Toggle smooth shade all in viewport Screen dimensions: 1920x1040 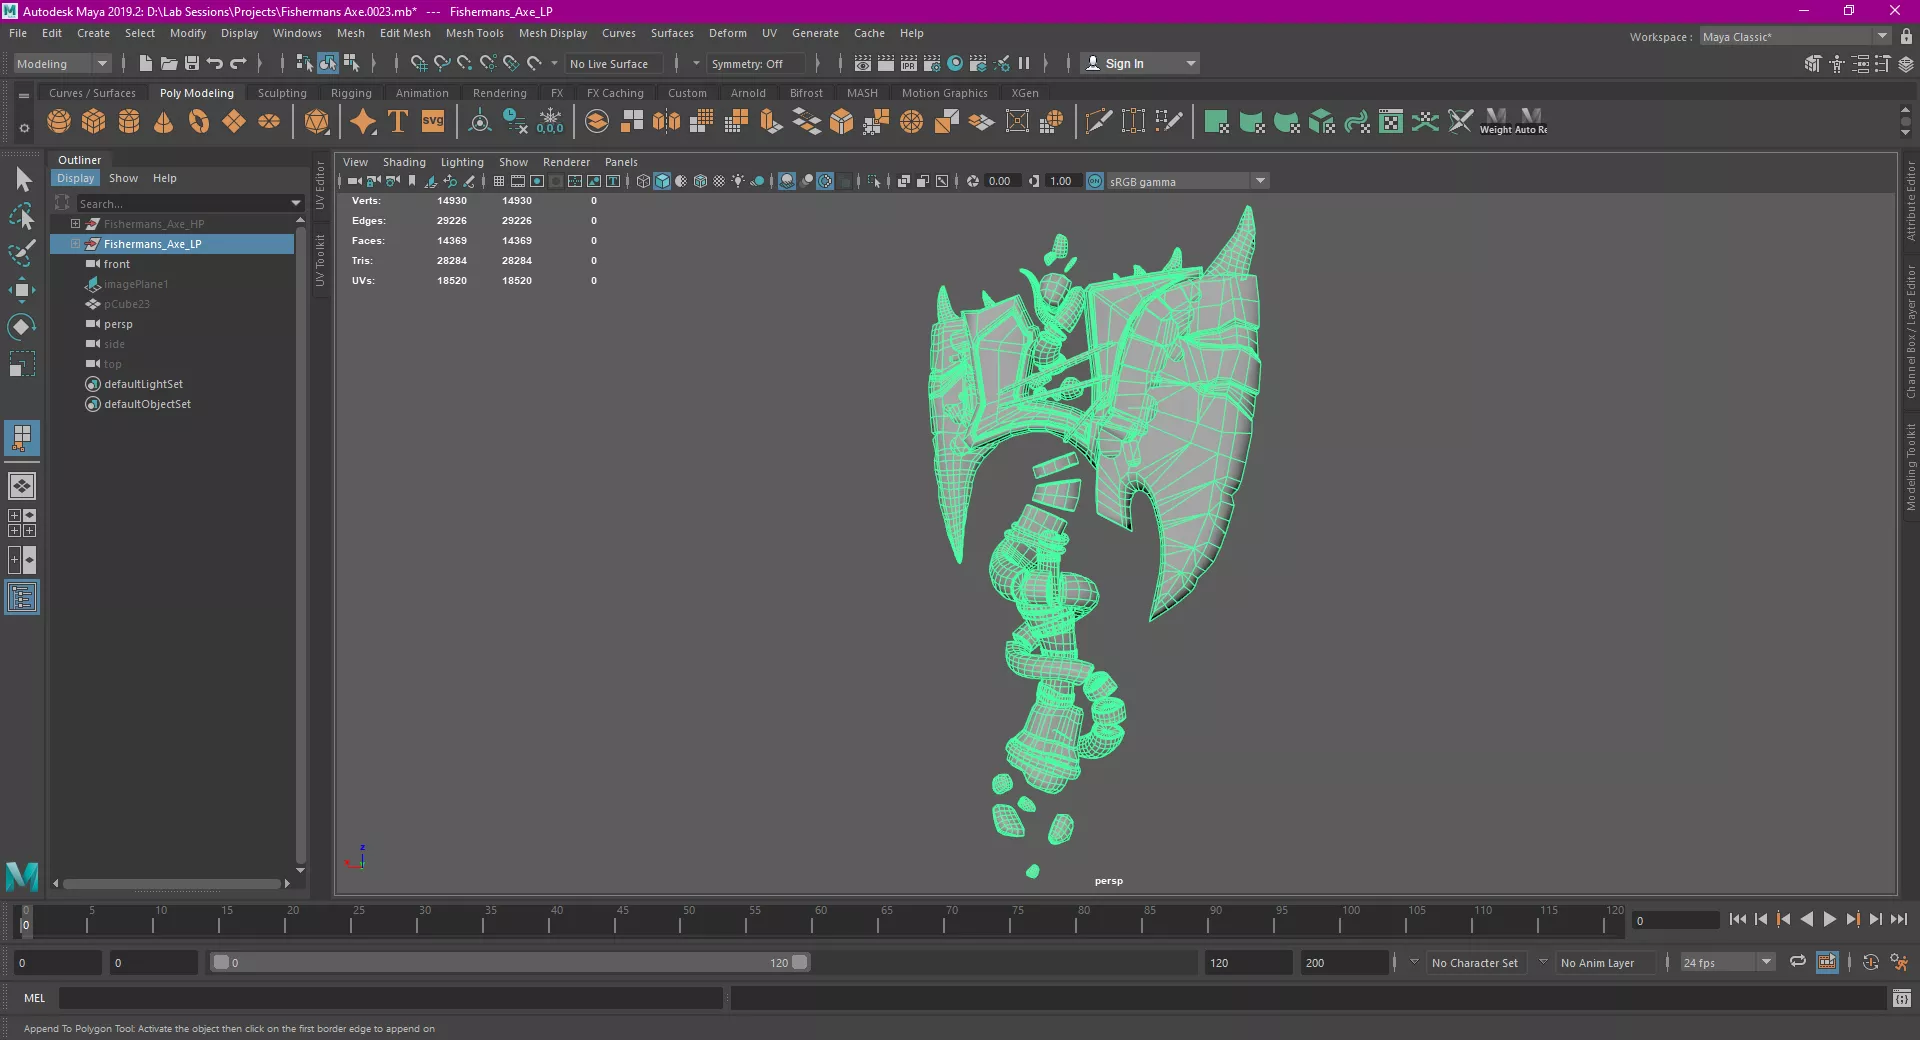point(662,181)
